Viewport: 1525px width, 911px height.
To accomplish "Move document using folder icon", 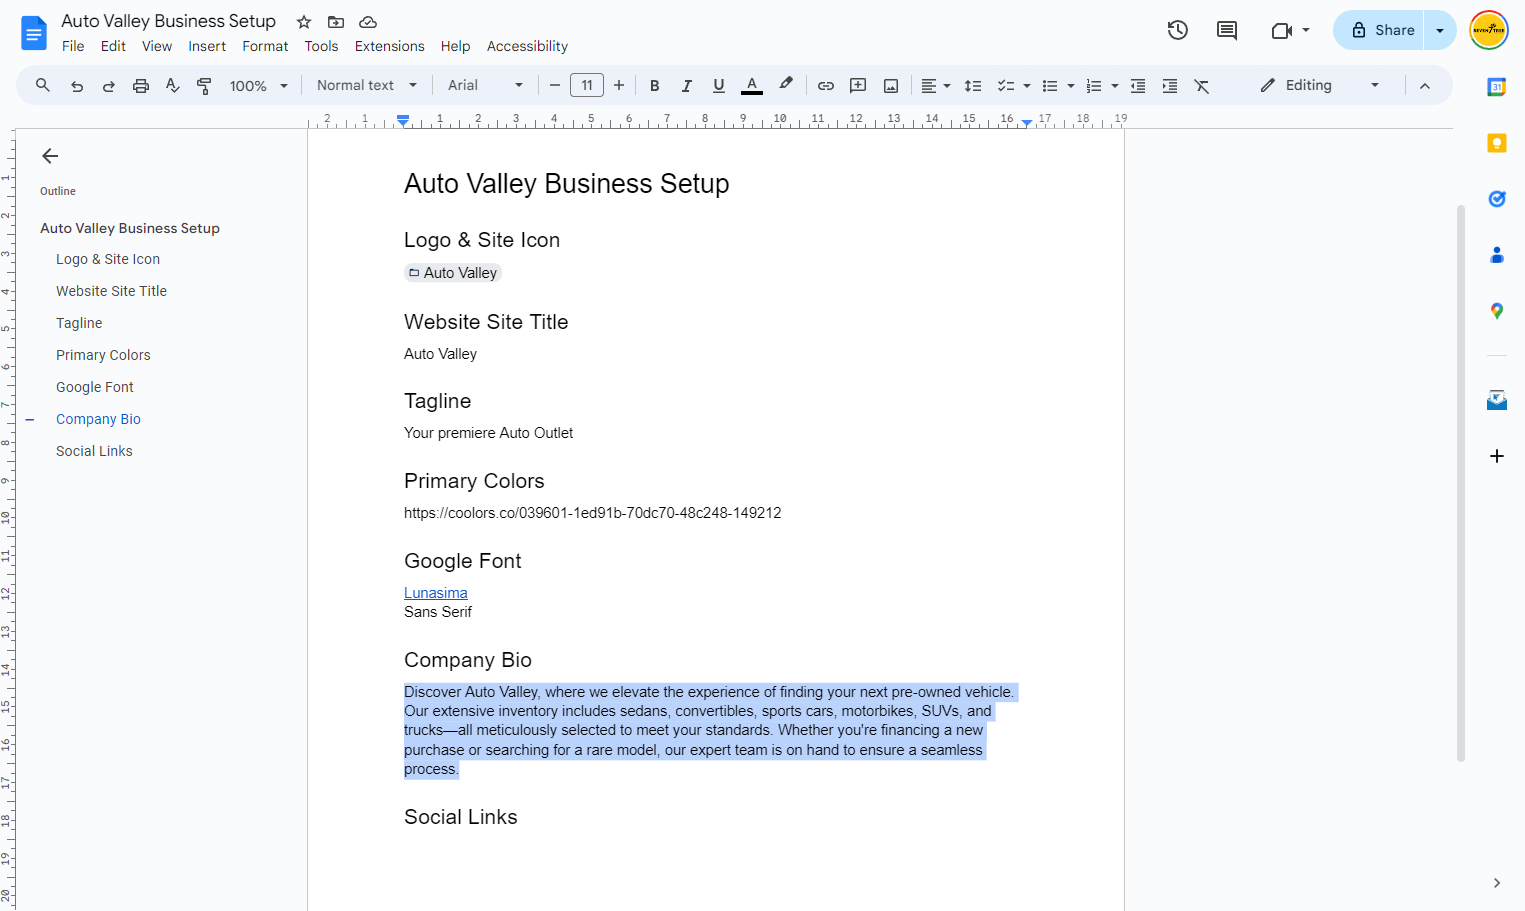I will pos(336,22).
